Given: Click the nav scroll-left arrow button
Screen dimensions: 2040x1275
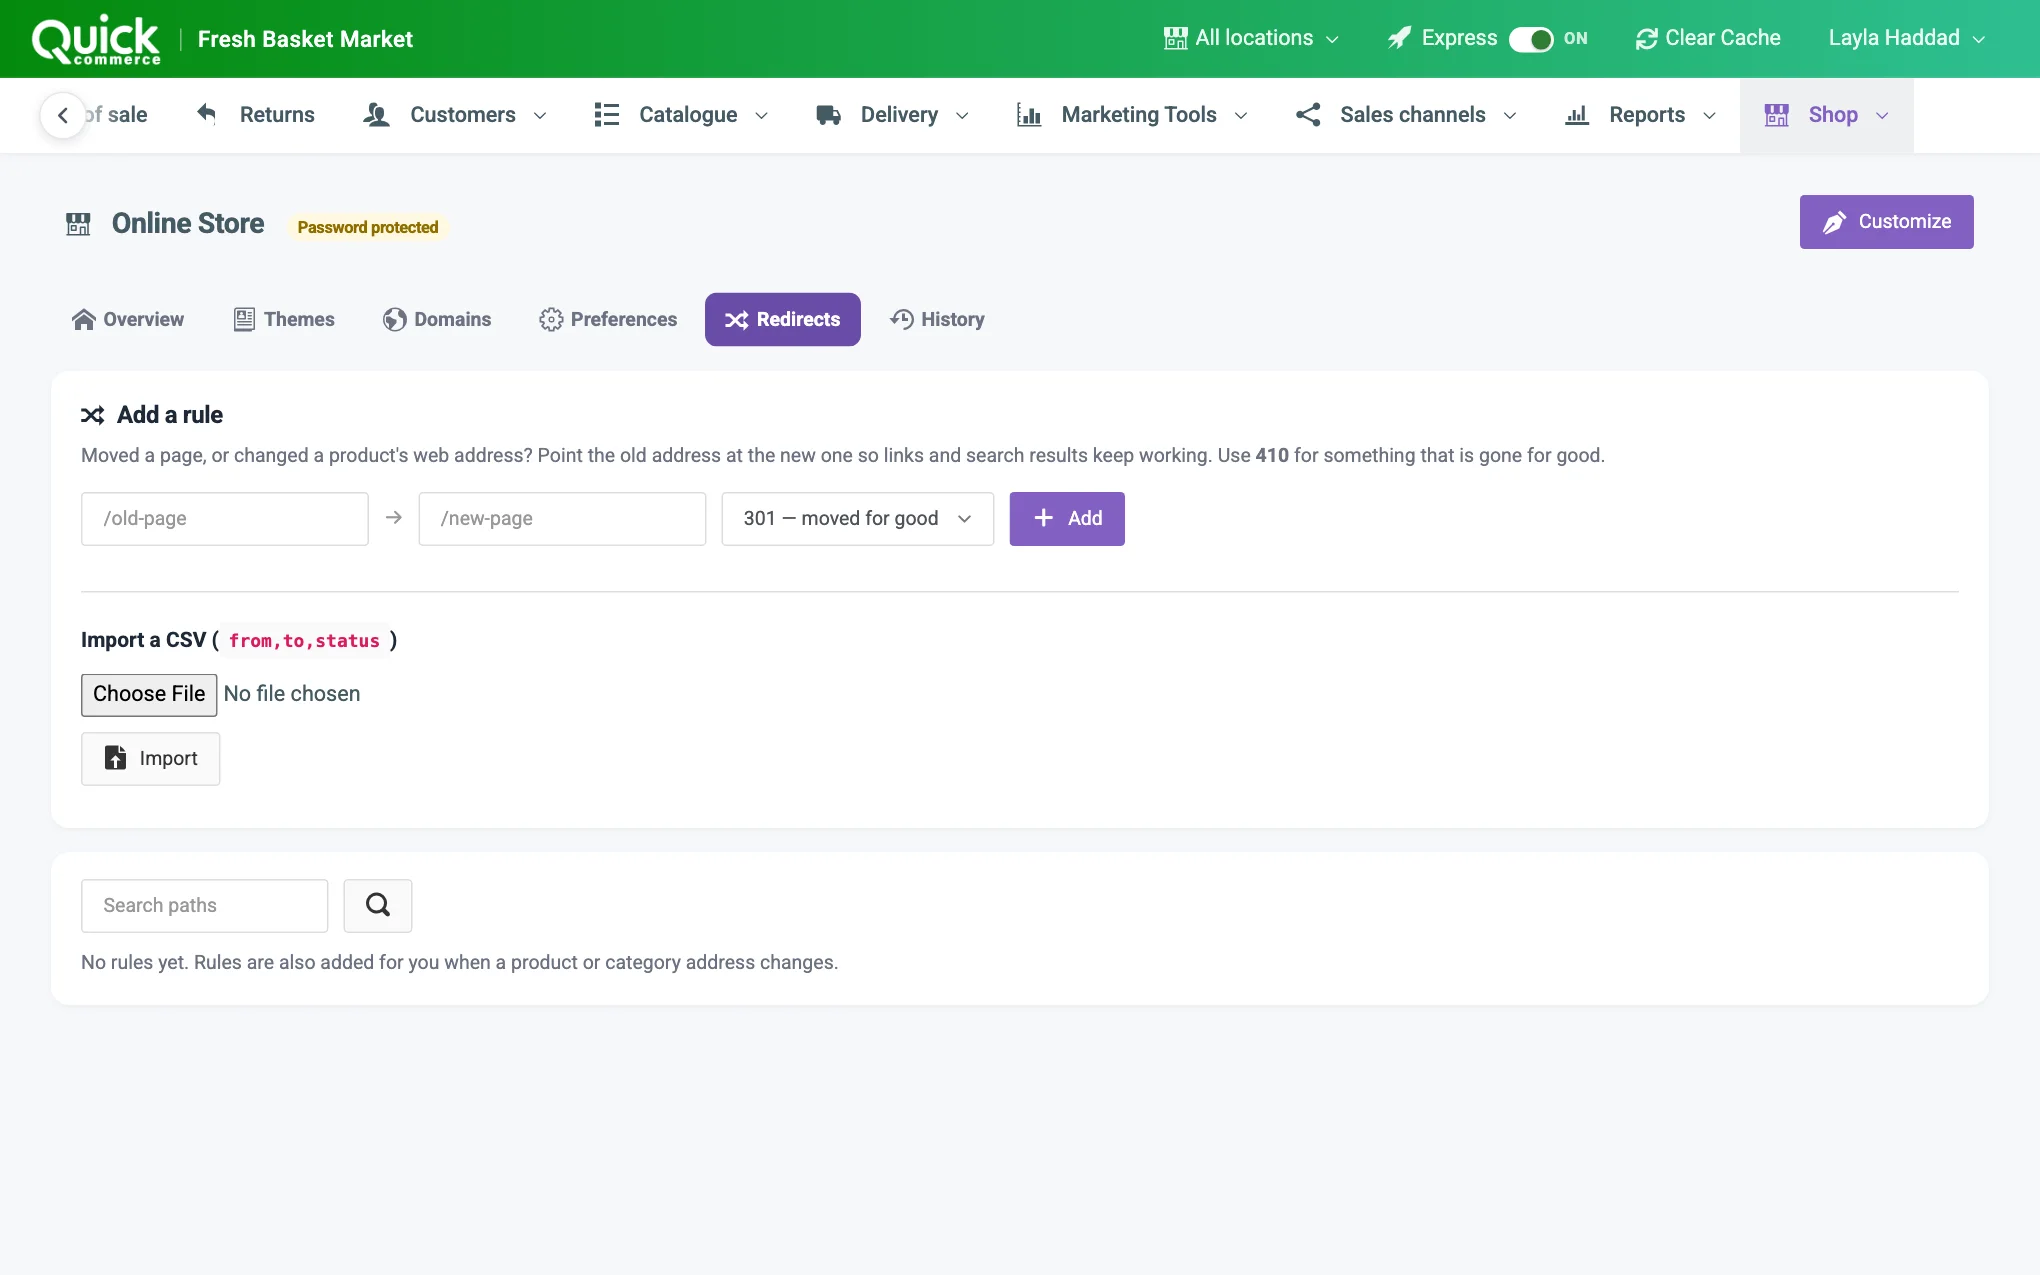Looking at the screenshot, I should [x=63, y=115].
